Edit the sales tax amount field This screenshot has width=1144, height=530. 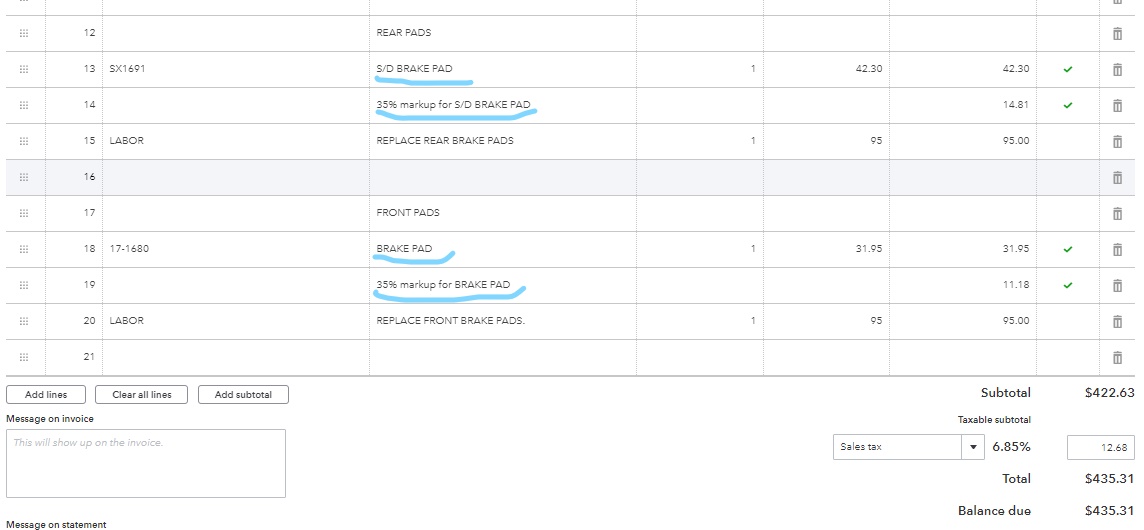click(x=1101, y=448)
